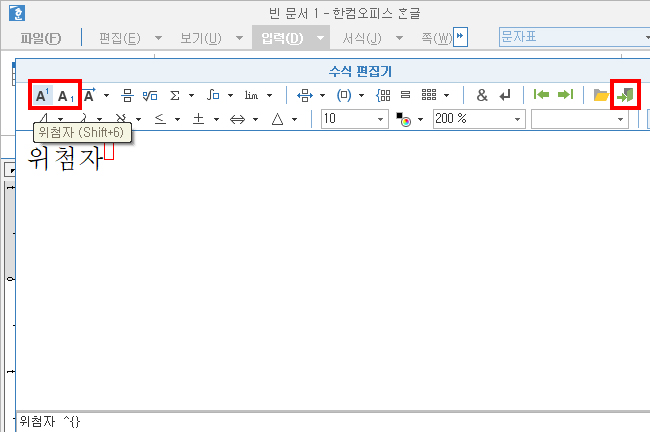Insert a square root template
Viewport: 650px width, 432px height.
(150, 96)
